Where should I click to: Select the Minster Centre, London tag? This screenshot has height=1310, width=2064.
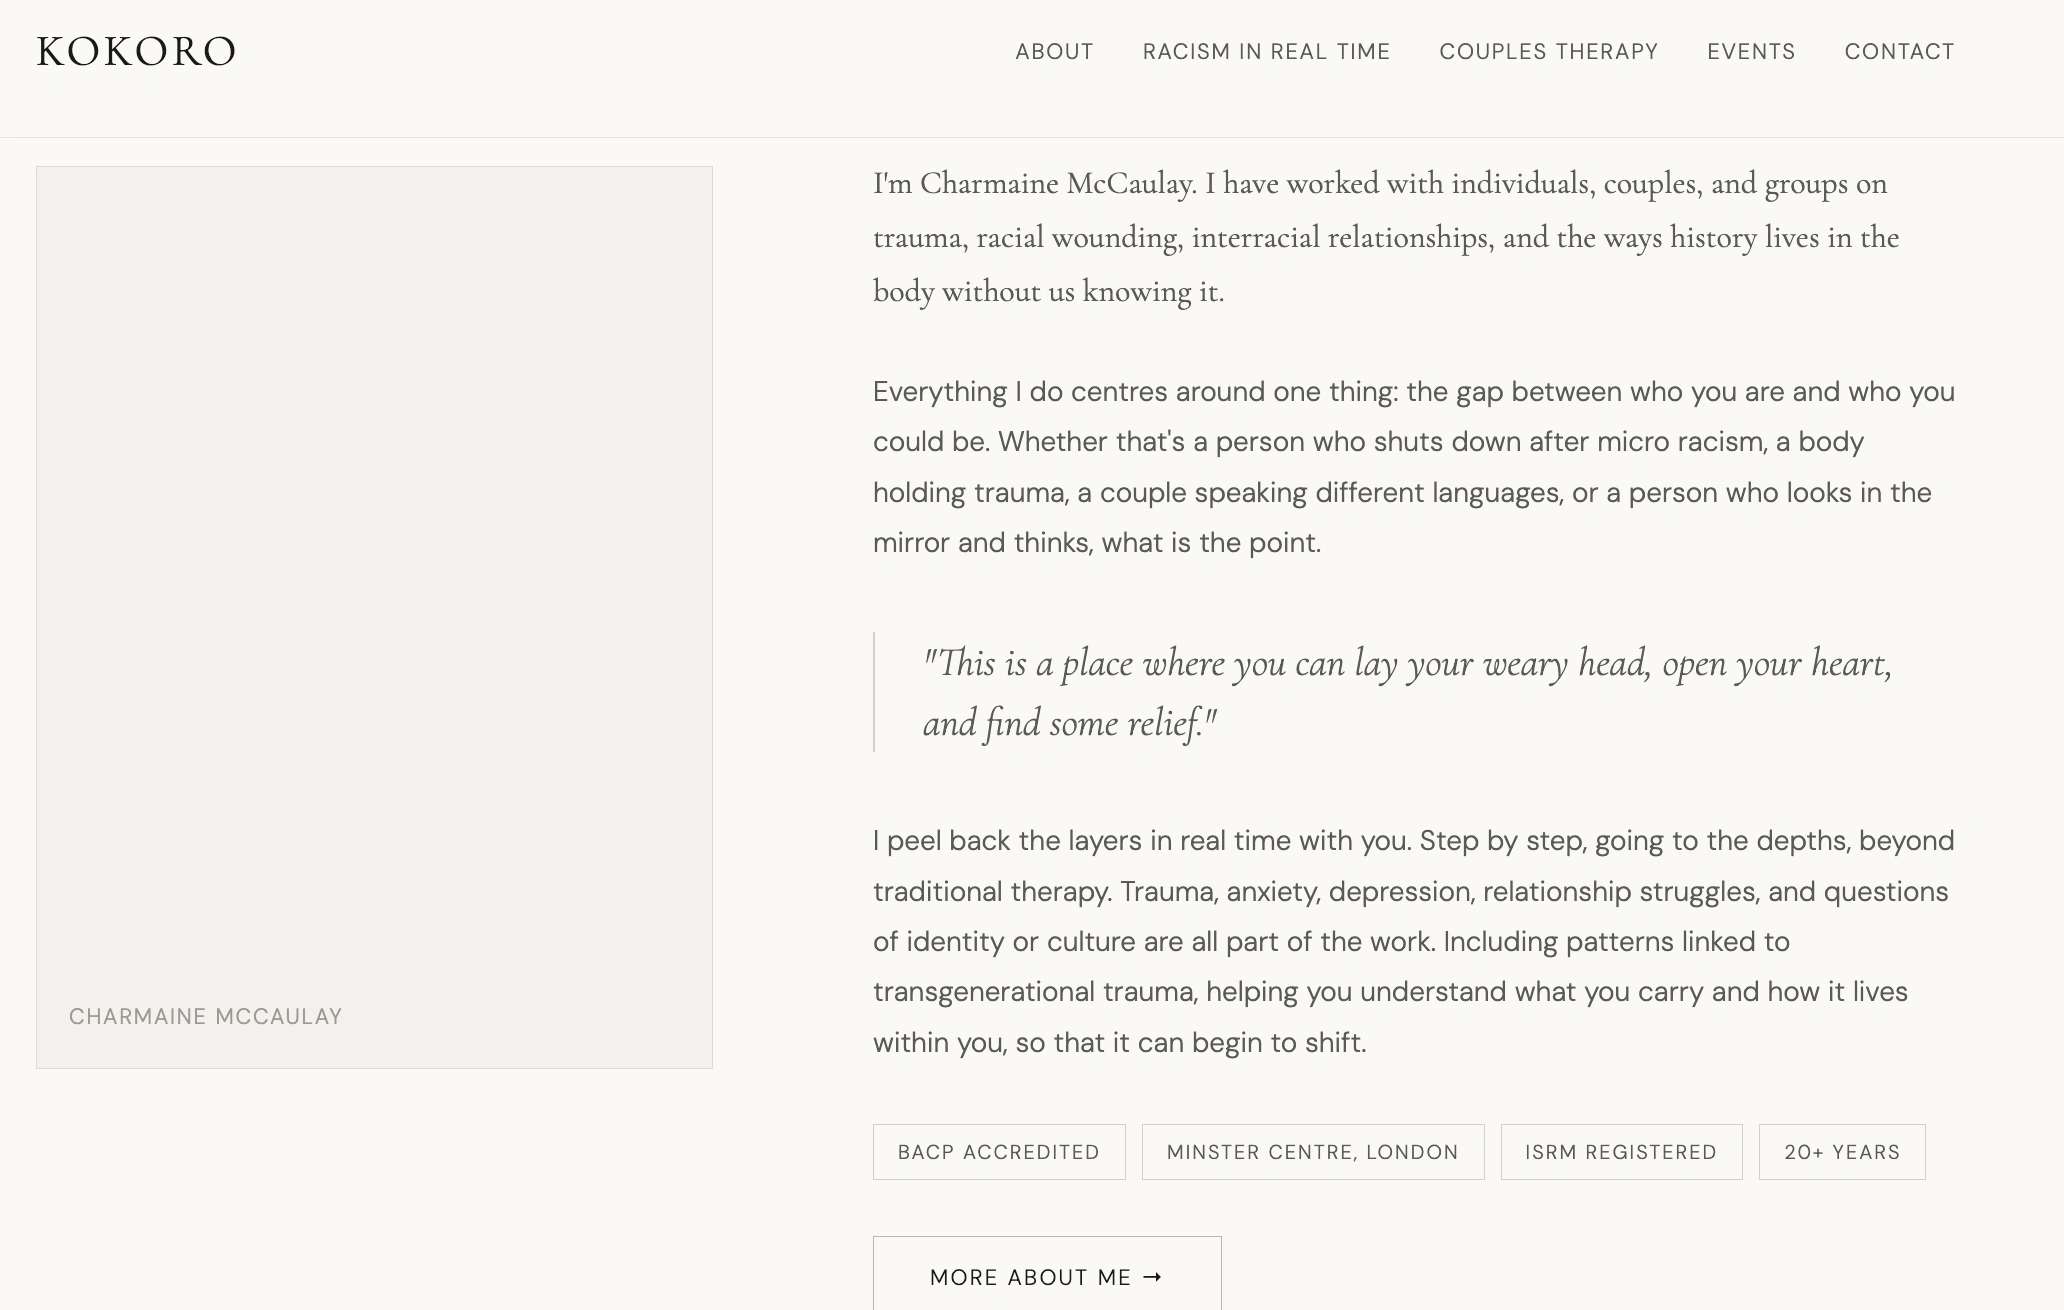point(1312,1152)
